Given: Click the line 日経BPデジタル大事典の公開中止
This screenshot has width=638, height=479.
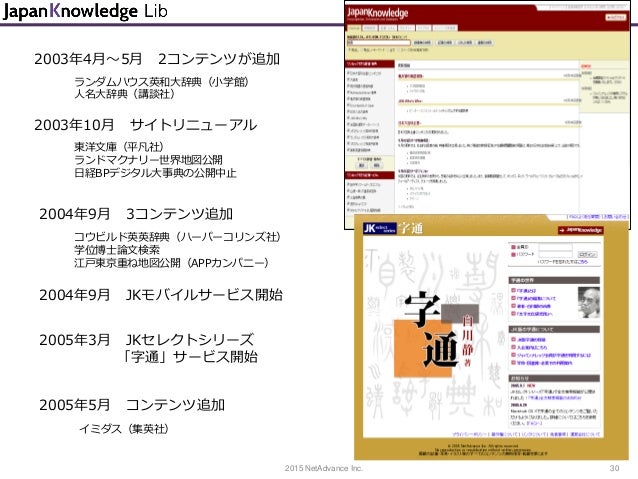Looking at the screenshot, I should pyautogui.click(x=155, y=173).
